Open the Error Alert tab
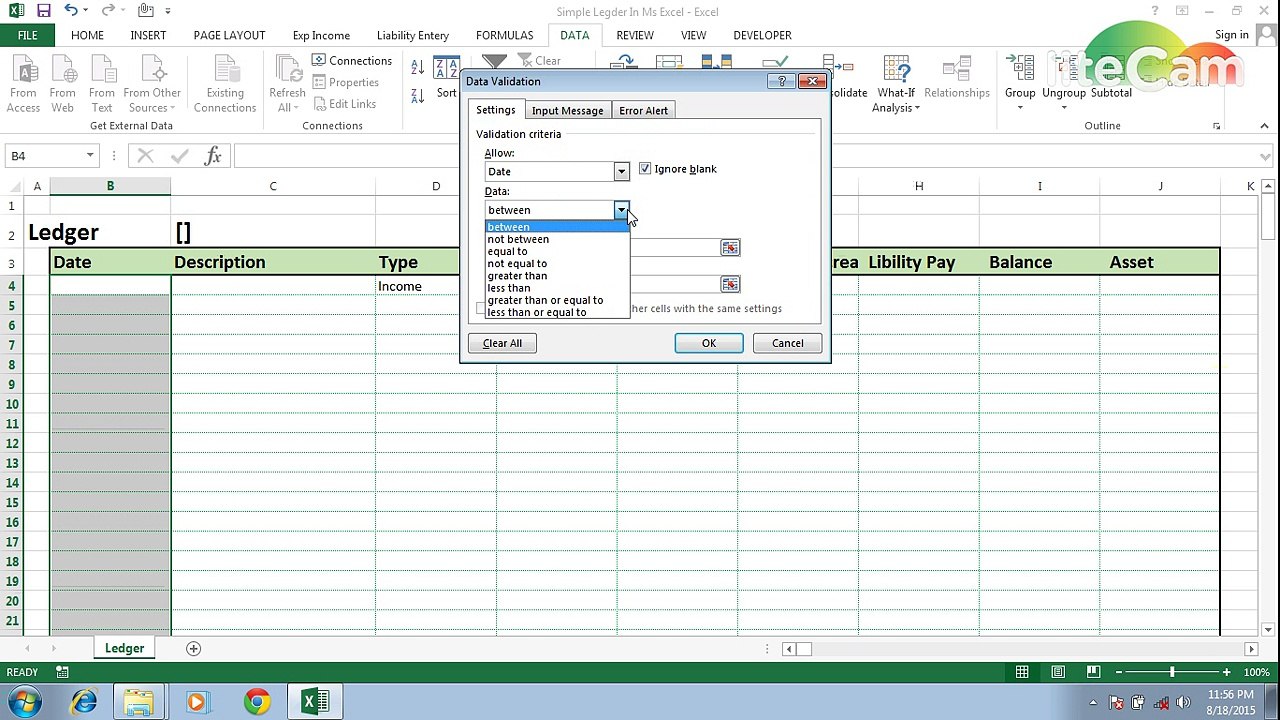1280x720 pixels. pyautogui.click(x=643, y=110)
